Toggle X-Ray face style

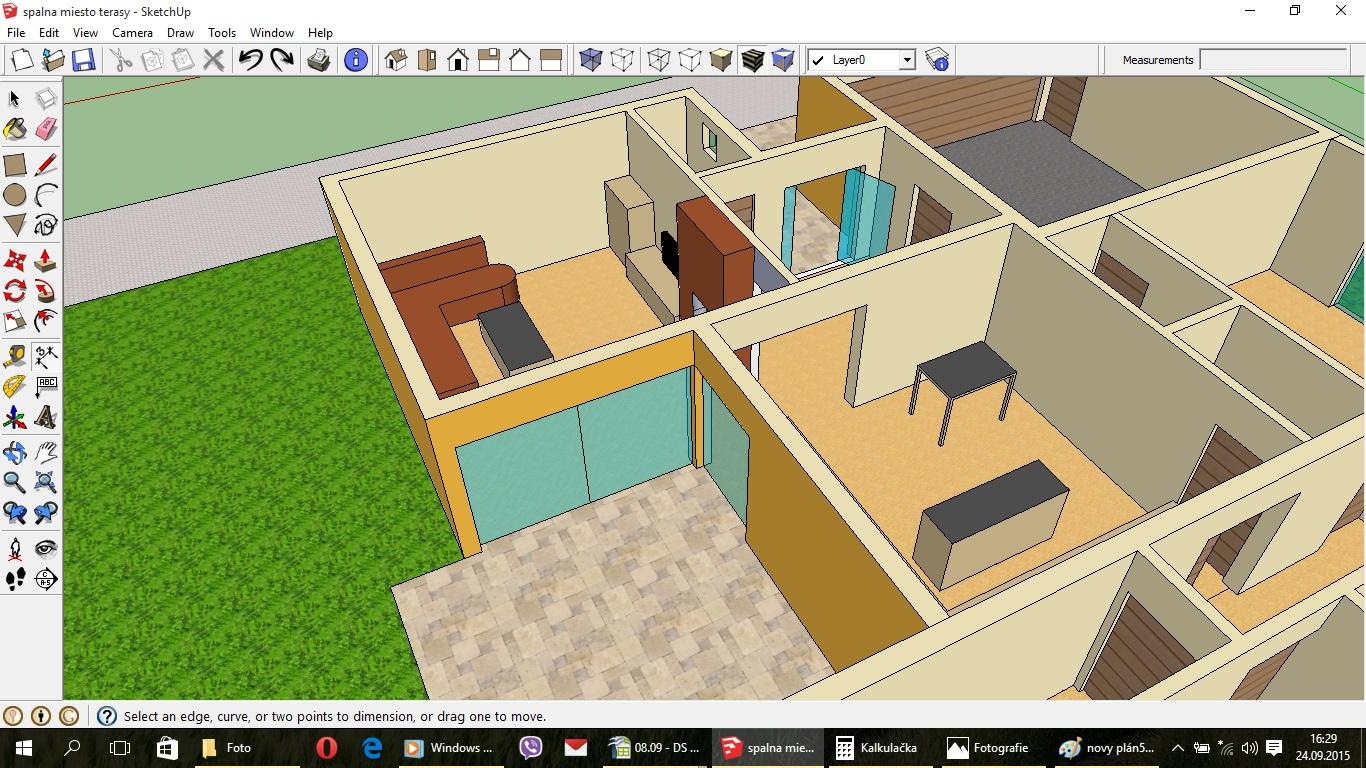point(591,60)
